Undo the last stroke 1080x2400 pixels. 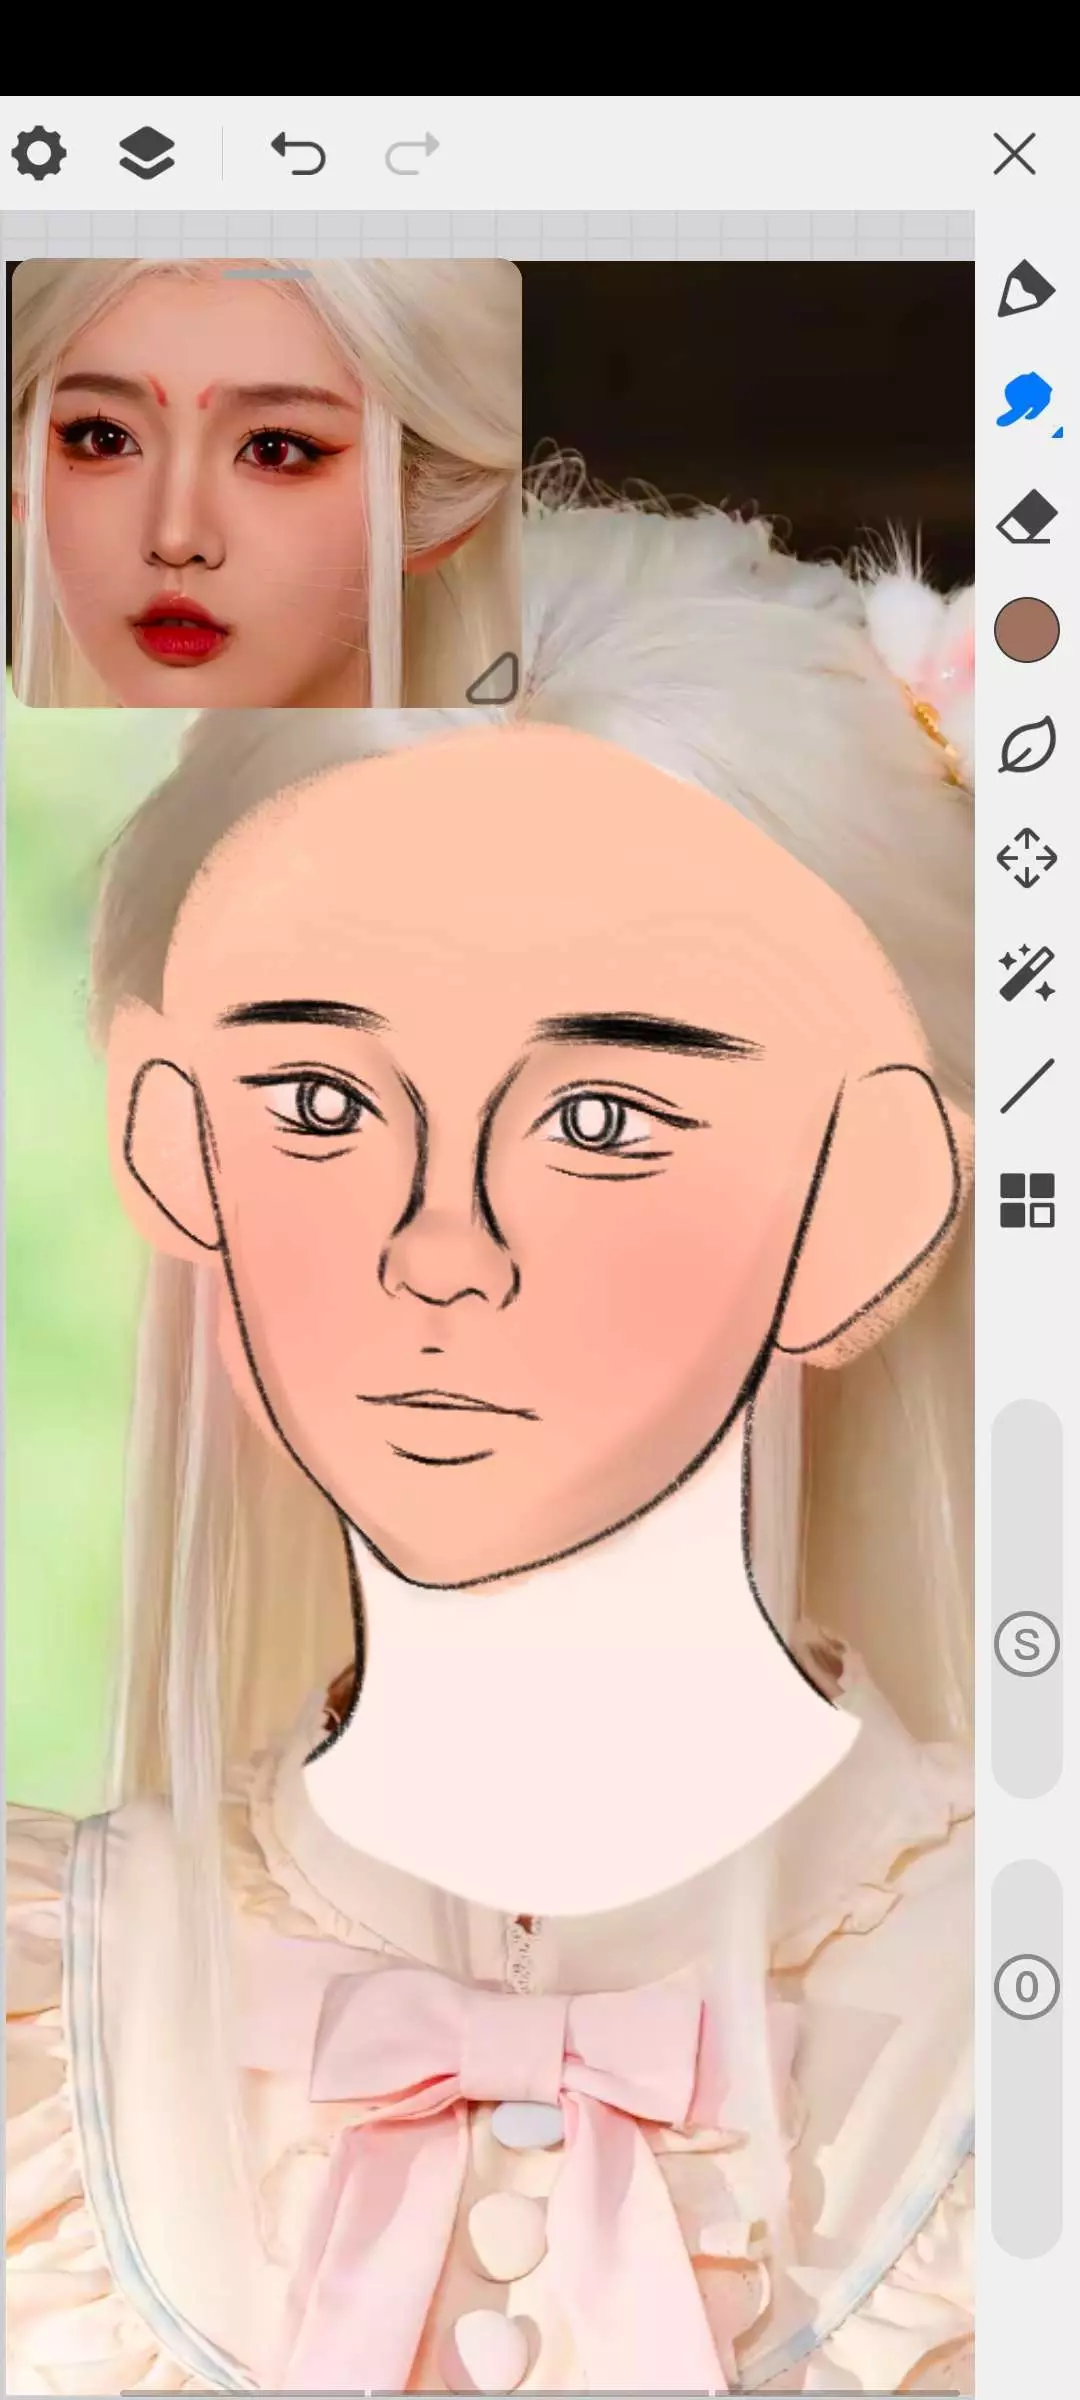(x=298, y=154)
